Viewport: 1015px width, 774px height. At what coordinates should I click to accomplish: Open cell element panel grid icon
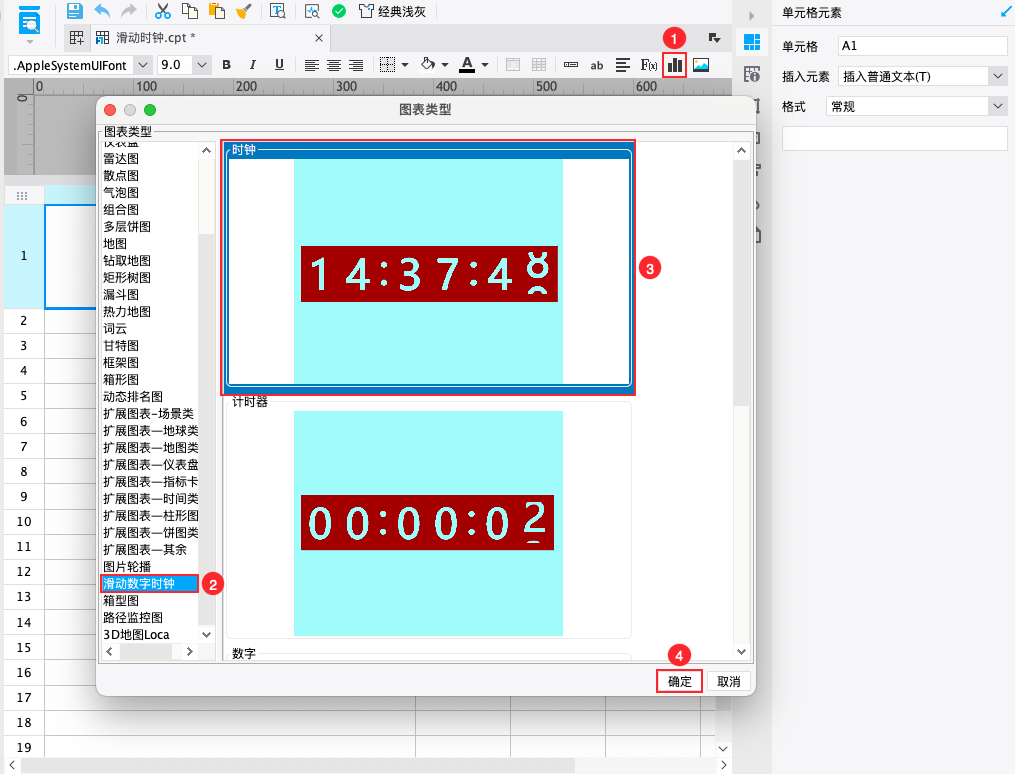[x=752, y=42]
